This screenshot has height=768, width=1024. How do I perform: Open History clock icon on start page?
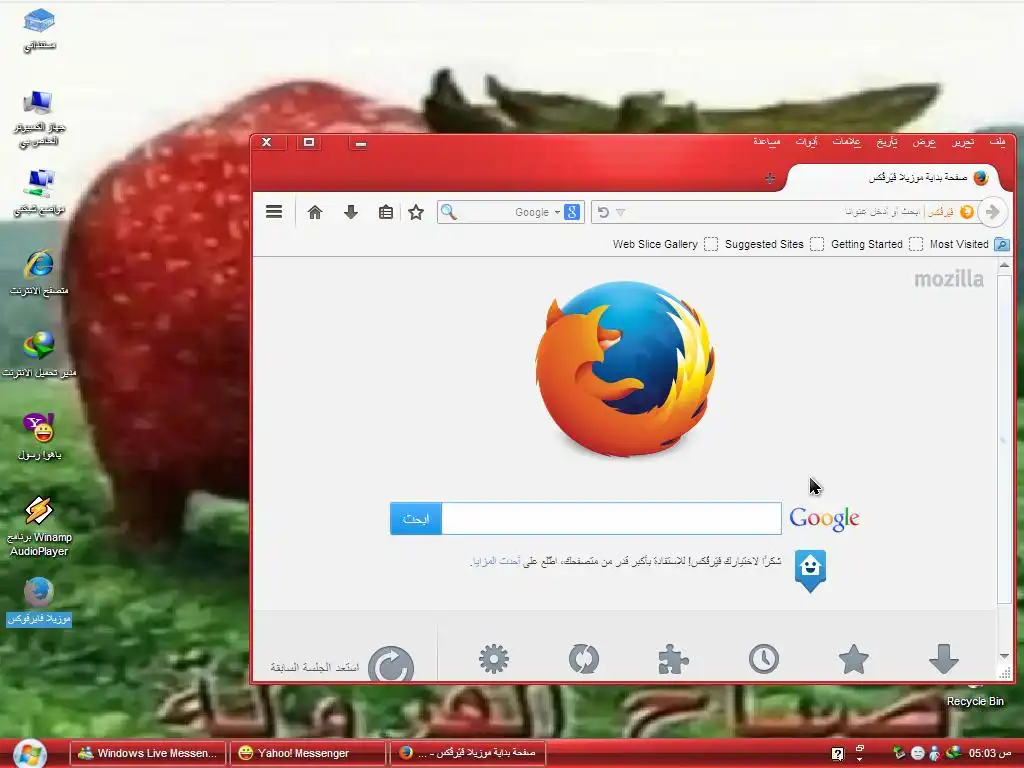(x=763, y=658)
